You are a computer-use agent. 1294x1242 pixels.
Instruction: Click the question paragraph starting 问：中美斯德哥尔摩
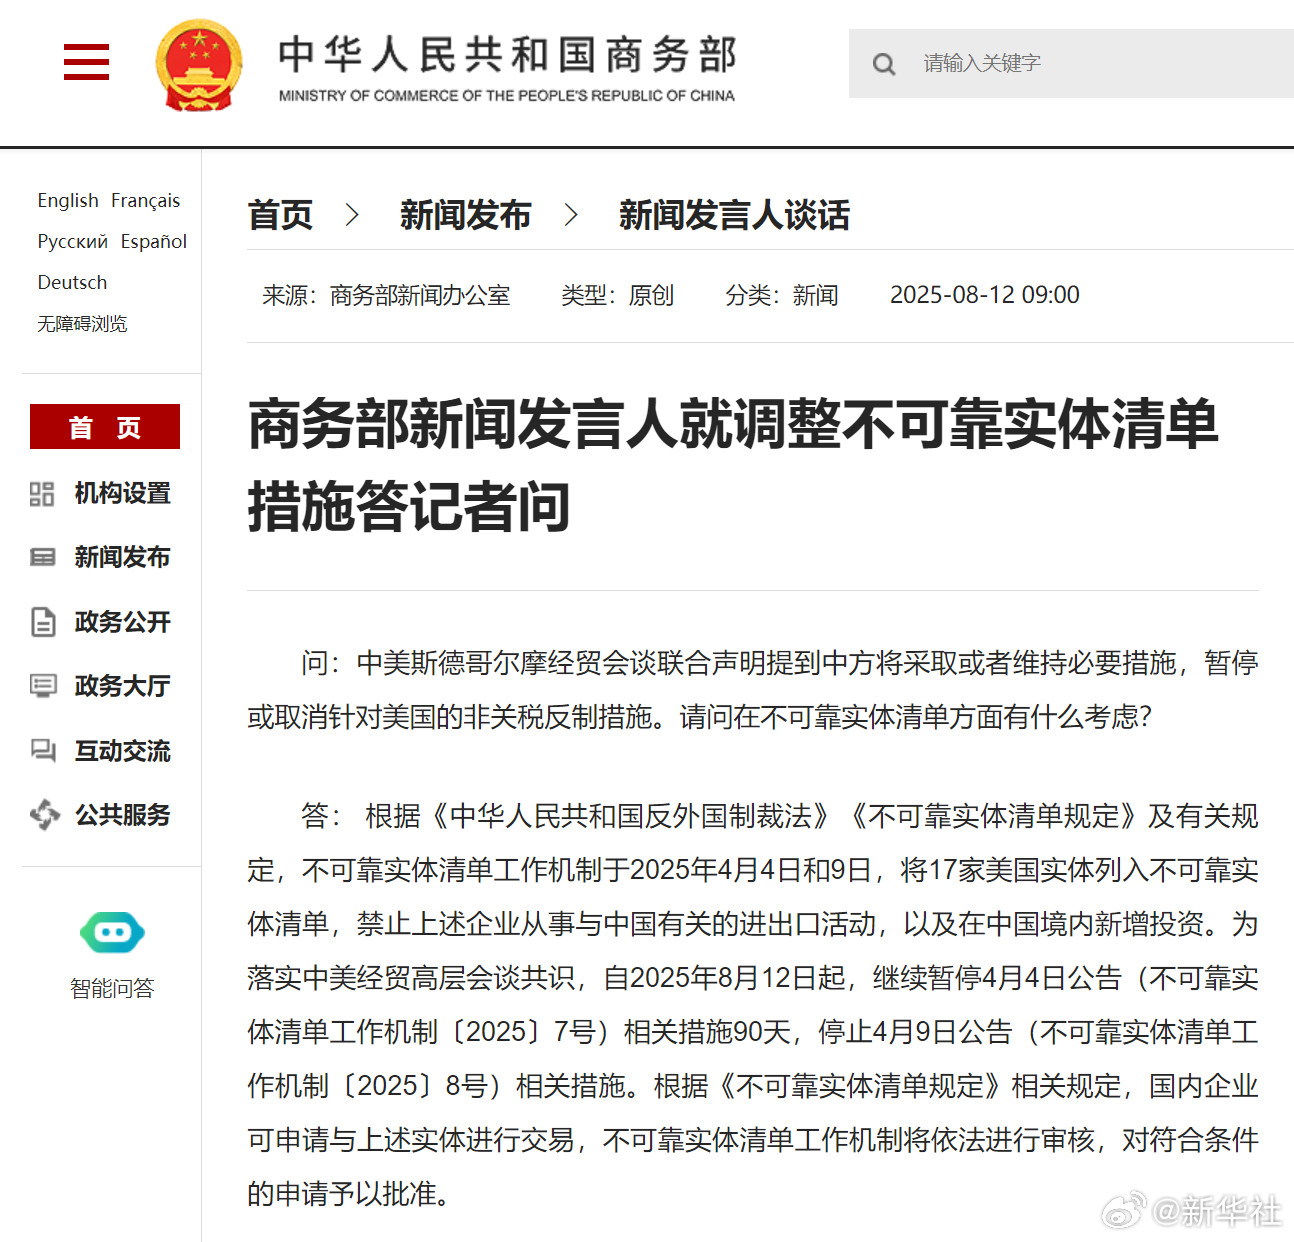pyautogui.click(x=753, y=690)
